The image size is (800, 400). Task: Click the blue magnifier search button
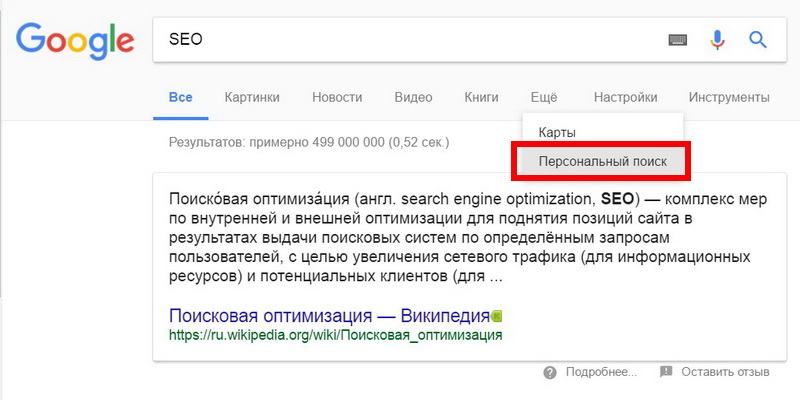758,39
